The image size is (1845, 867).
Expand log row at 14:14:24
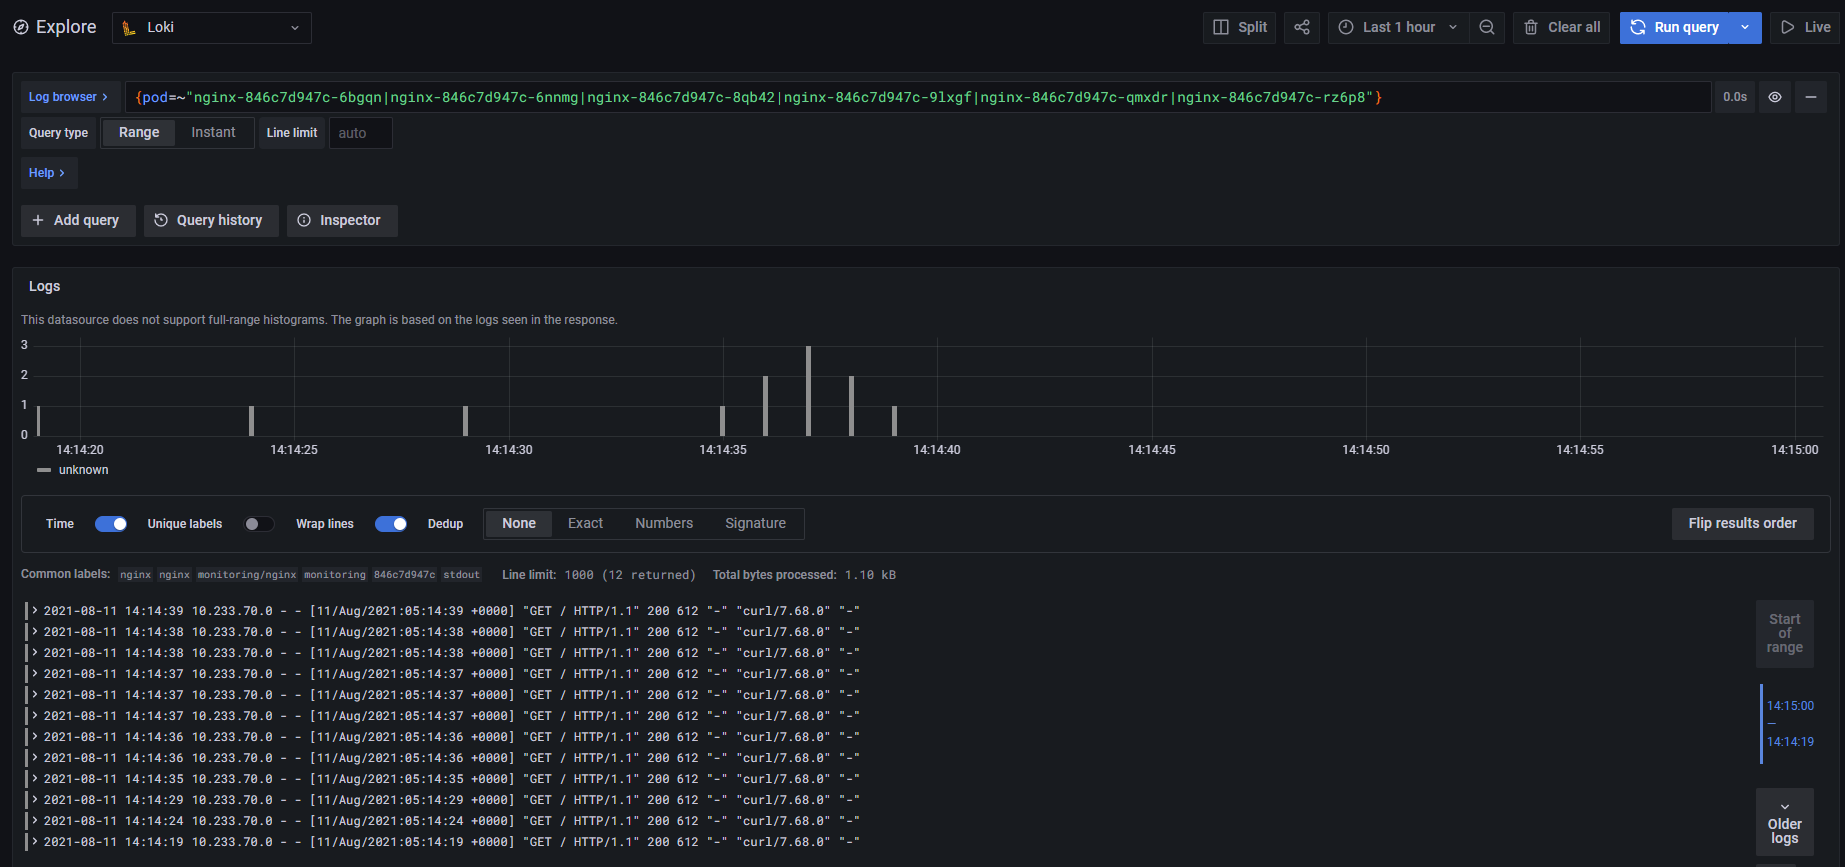coord(35,820)
